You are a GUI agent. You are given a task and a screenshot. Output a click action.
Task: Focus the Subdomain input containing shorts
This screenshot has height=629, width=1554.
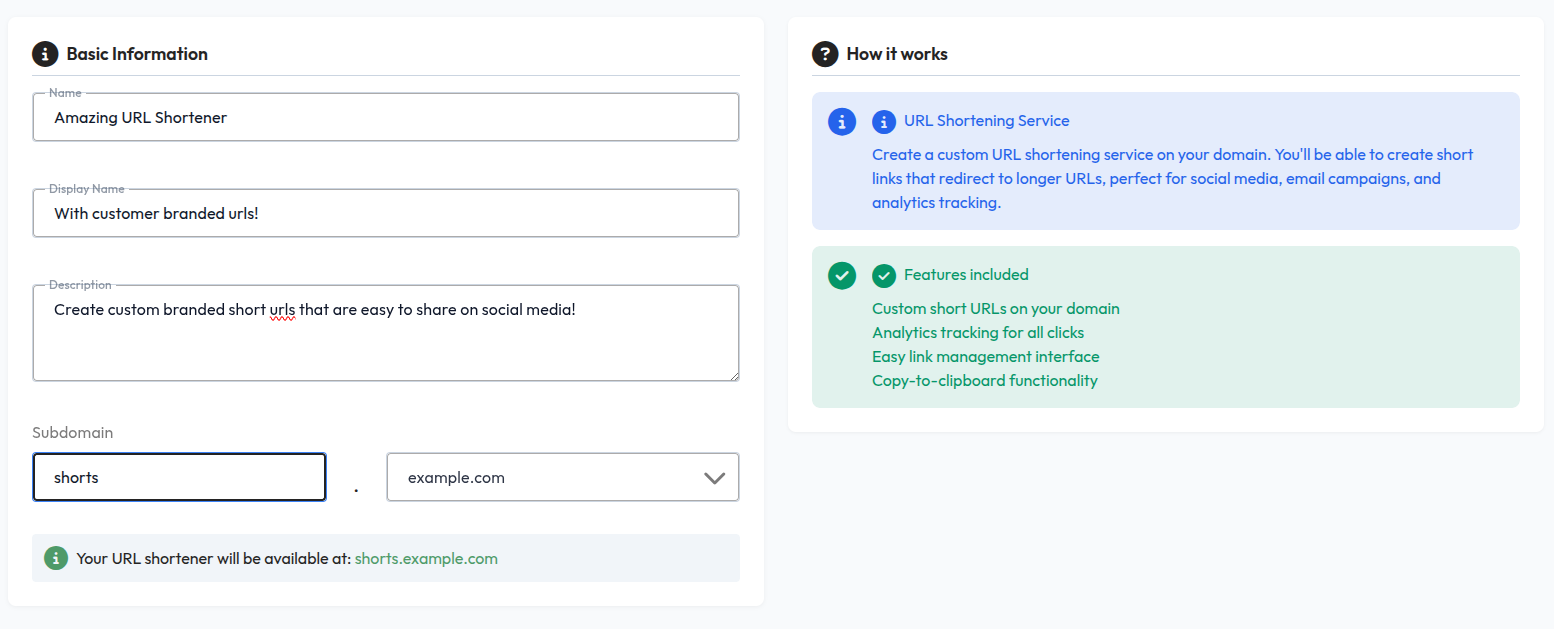pyautogui.click(x=179, y=477)
